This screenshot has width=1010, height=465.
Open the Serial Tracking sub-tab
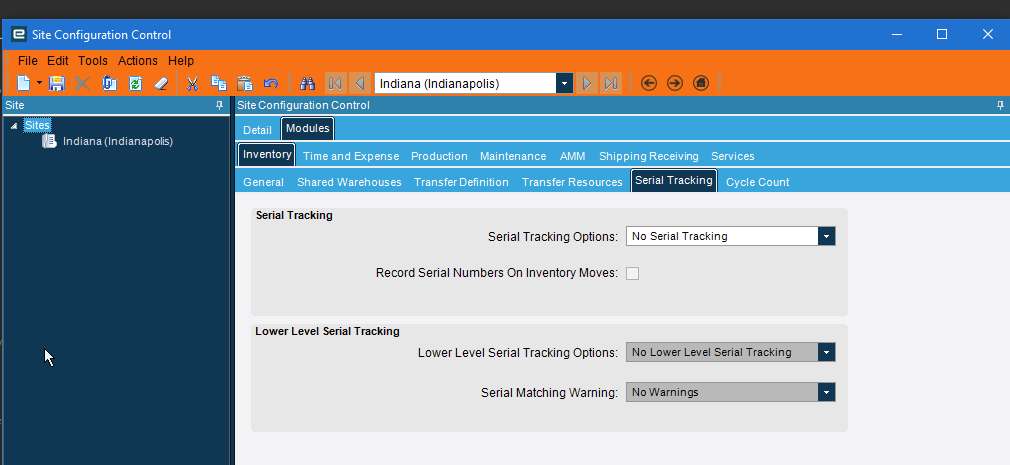point(674,180)
